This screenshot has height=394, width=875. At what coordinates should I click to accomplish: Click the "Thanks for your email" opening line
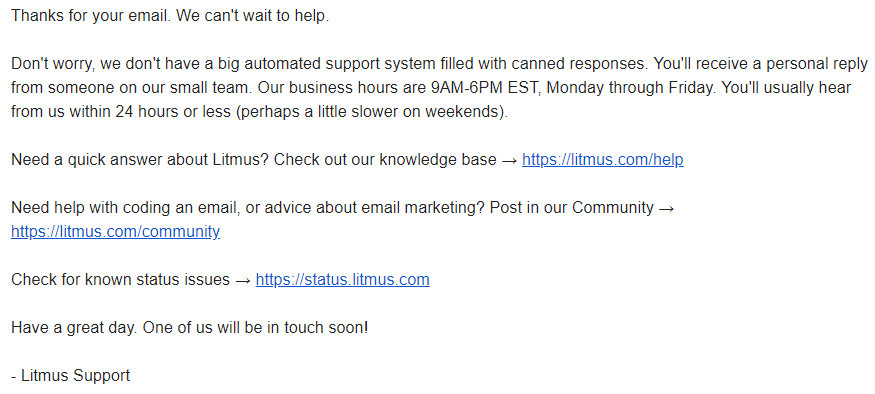click(91, 16)
